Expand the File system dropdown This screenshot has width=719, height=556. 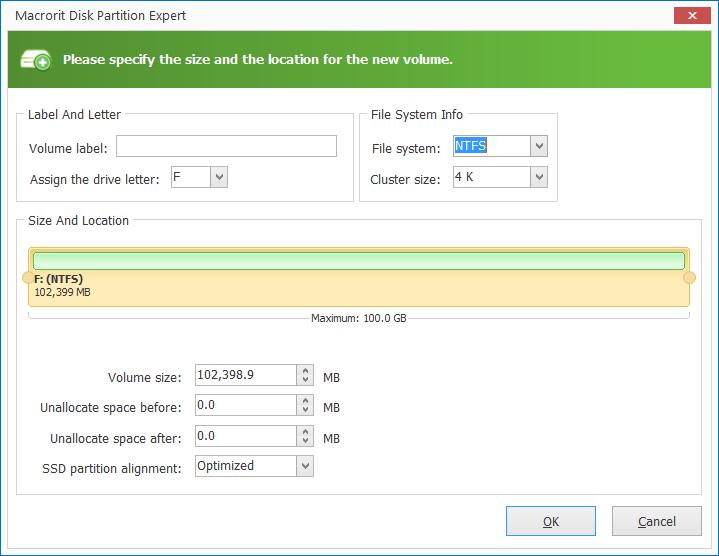539,146
